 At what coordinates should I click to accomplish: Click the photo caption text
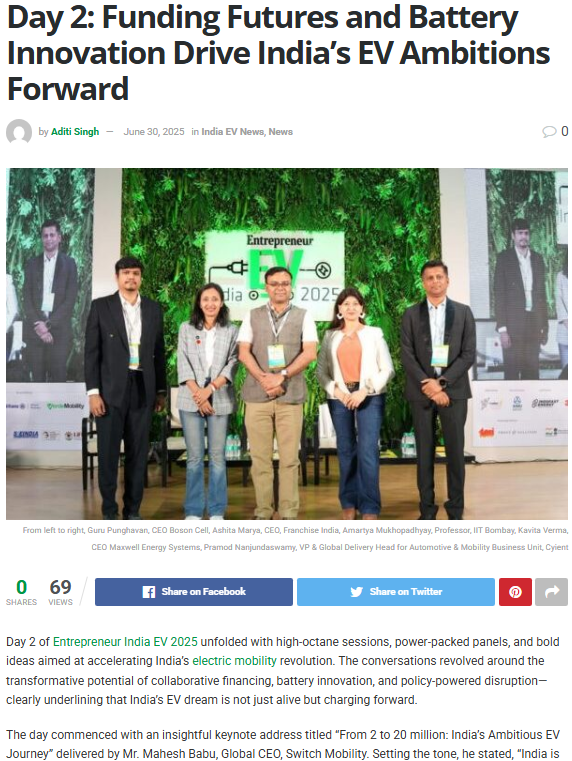295,539
